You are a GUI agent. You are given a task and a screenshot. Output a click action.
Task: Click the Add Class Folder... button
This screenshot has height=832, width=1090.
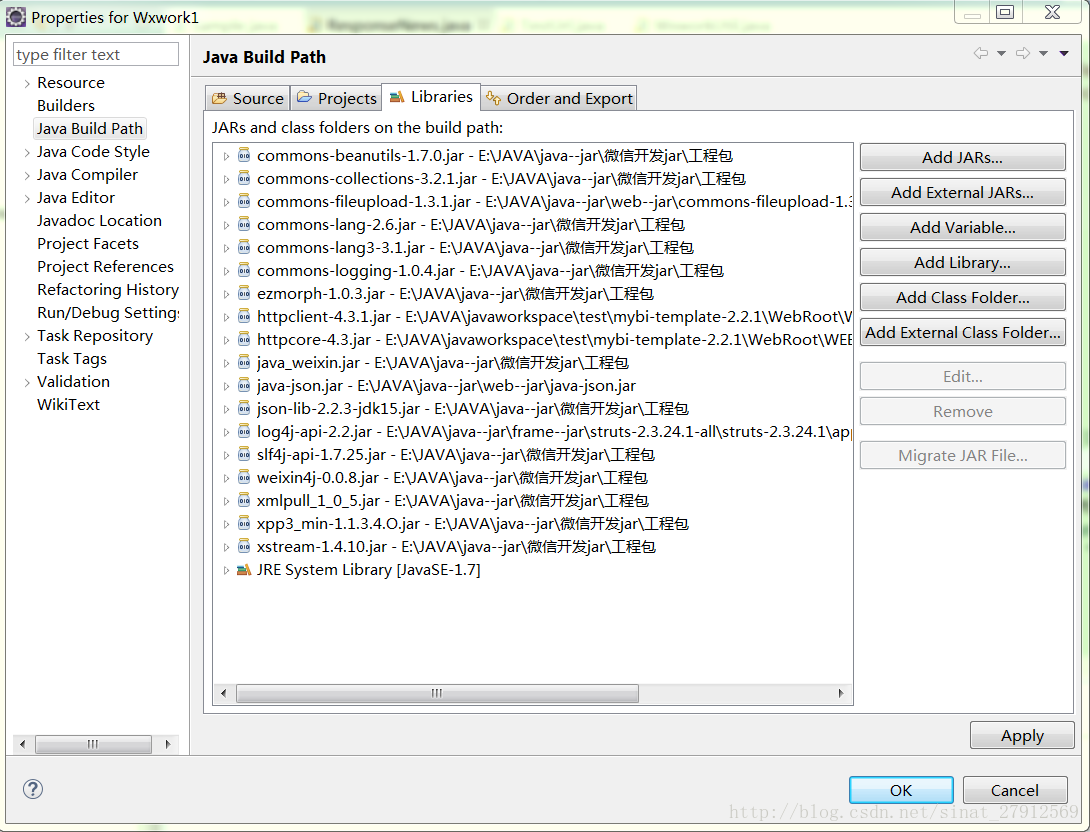click(x=962, y=297)
